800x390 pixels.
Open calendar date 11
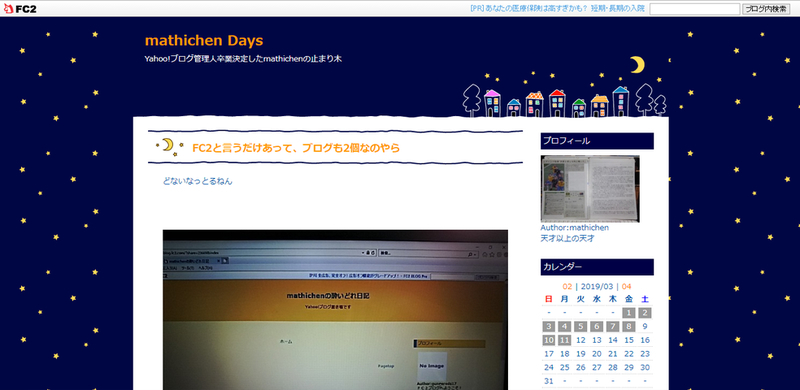pyautogui.click(x=564, y=340)
